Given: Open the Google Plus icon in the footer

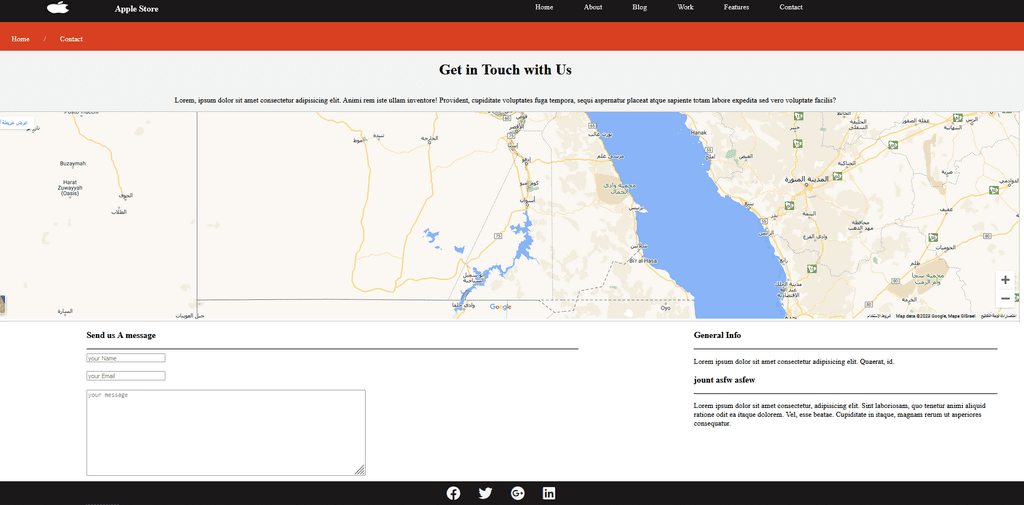Looking at the screenshot, I should click(x=517, y=493).
